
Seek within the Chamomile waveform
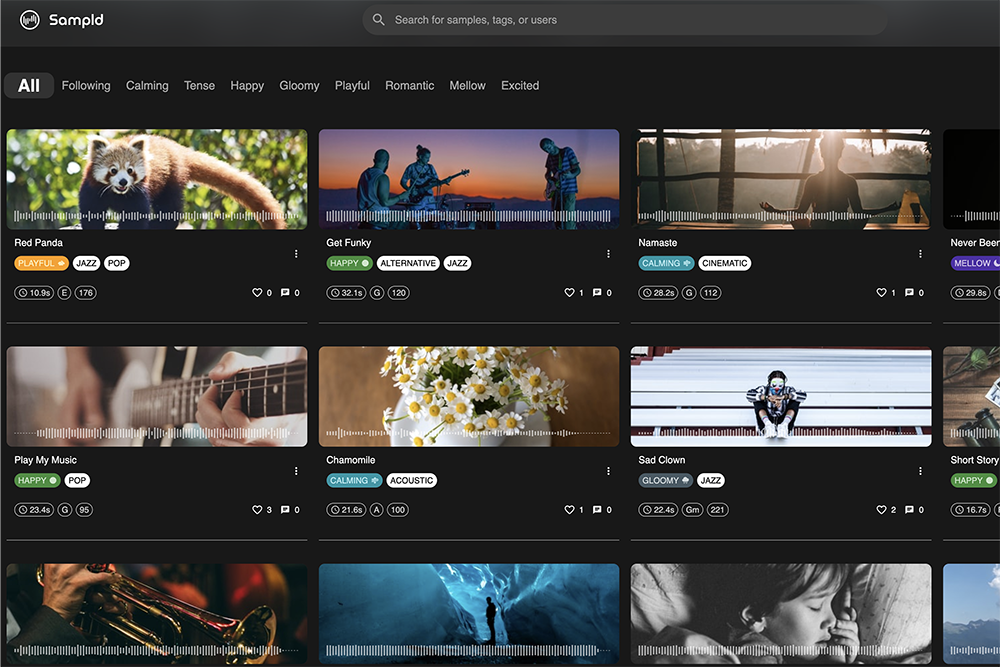[x=469, y=434]
